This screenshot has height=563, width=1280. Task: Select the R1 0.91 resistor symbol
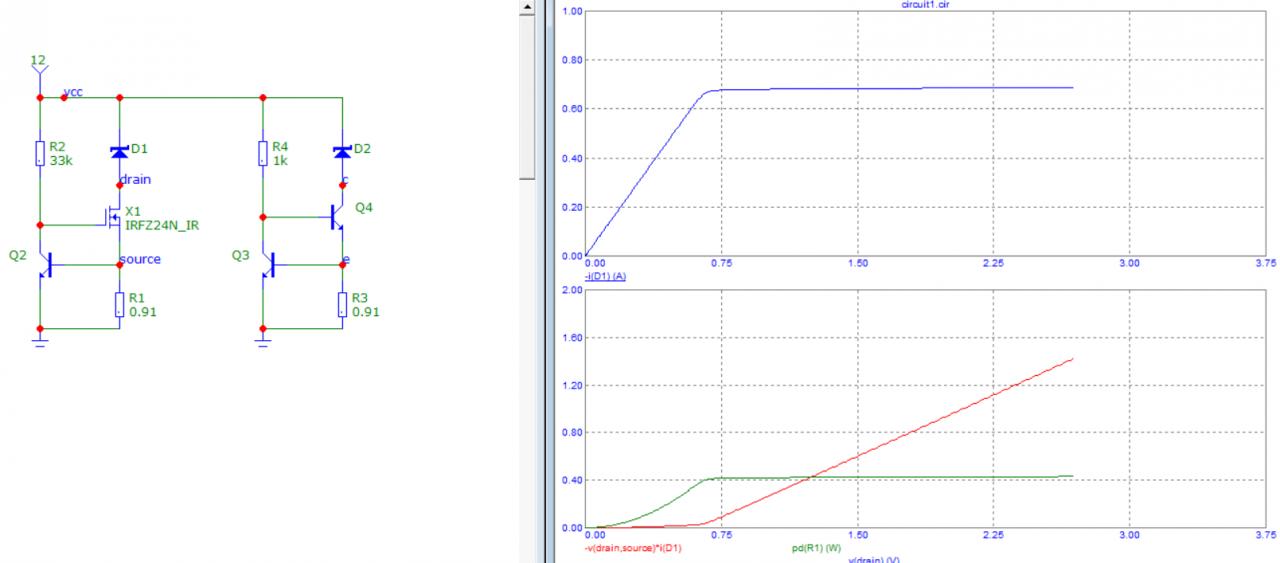pos(120,304)
